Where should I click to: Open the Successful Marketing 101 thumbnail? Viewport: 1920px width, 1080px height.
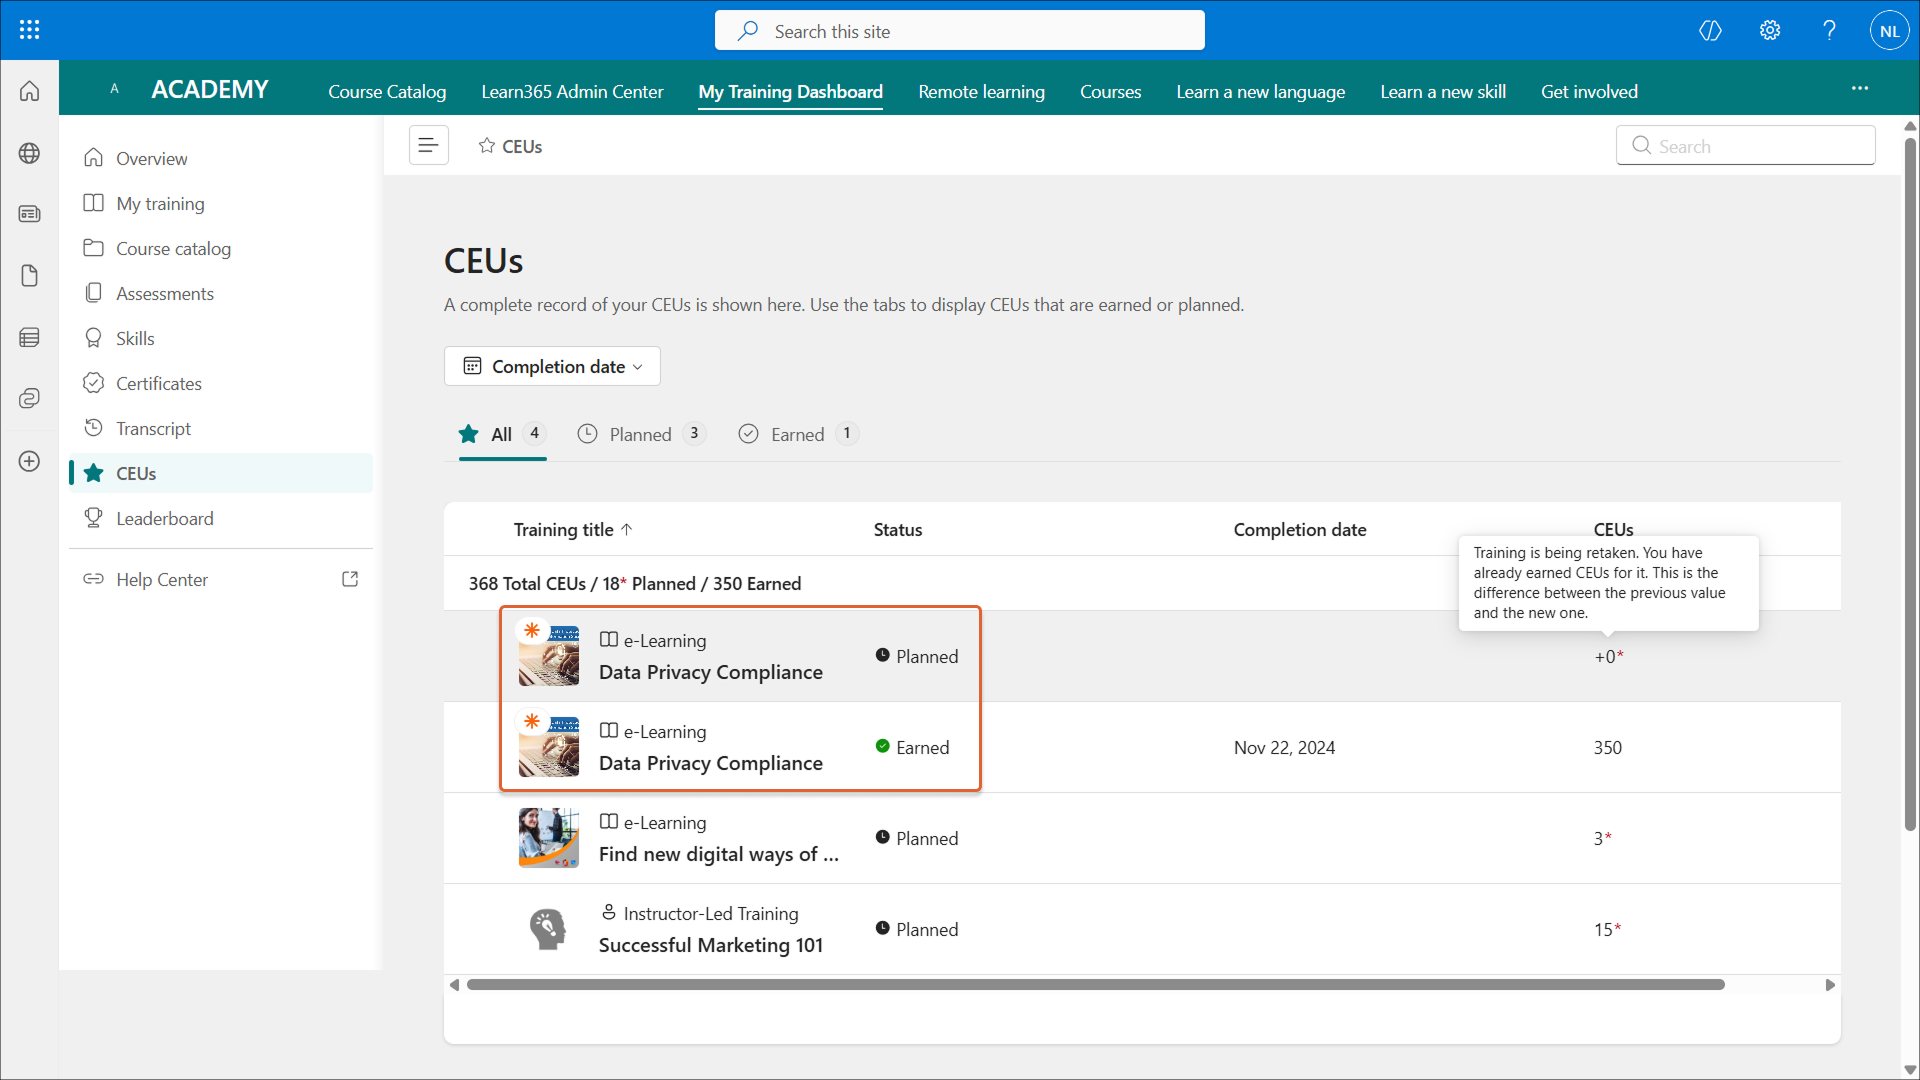pos(548,929)
